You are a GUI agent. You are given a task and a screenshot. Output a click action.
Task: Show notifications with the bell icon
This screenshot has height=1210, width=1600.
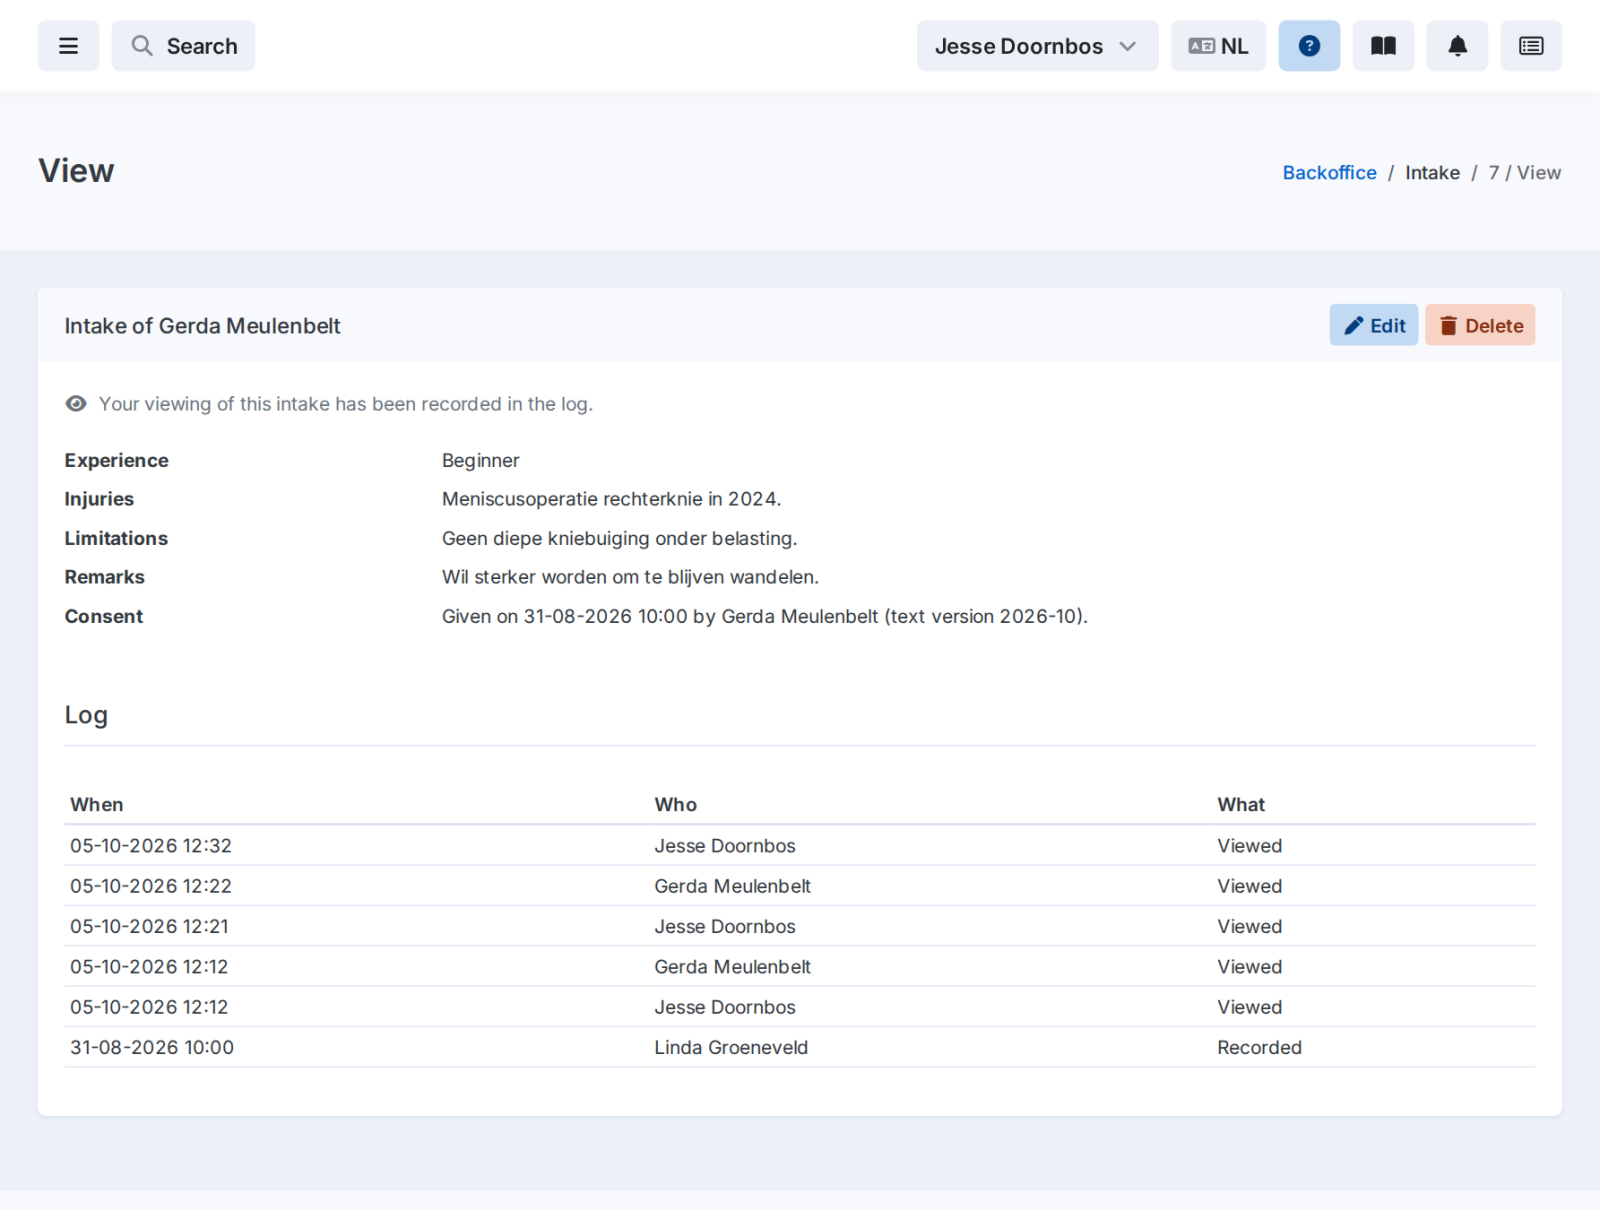pyautogui.click(x=1457, y=46)
